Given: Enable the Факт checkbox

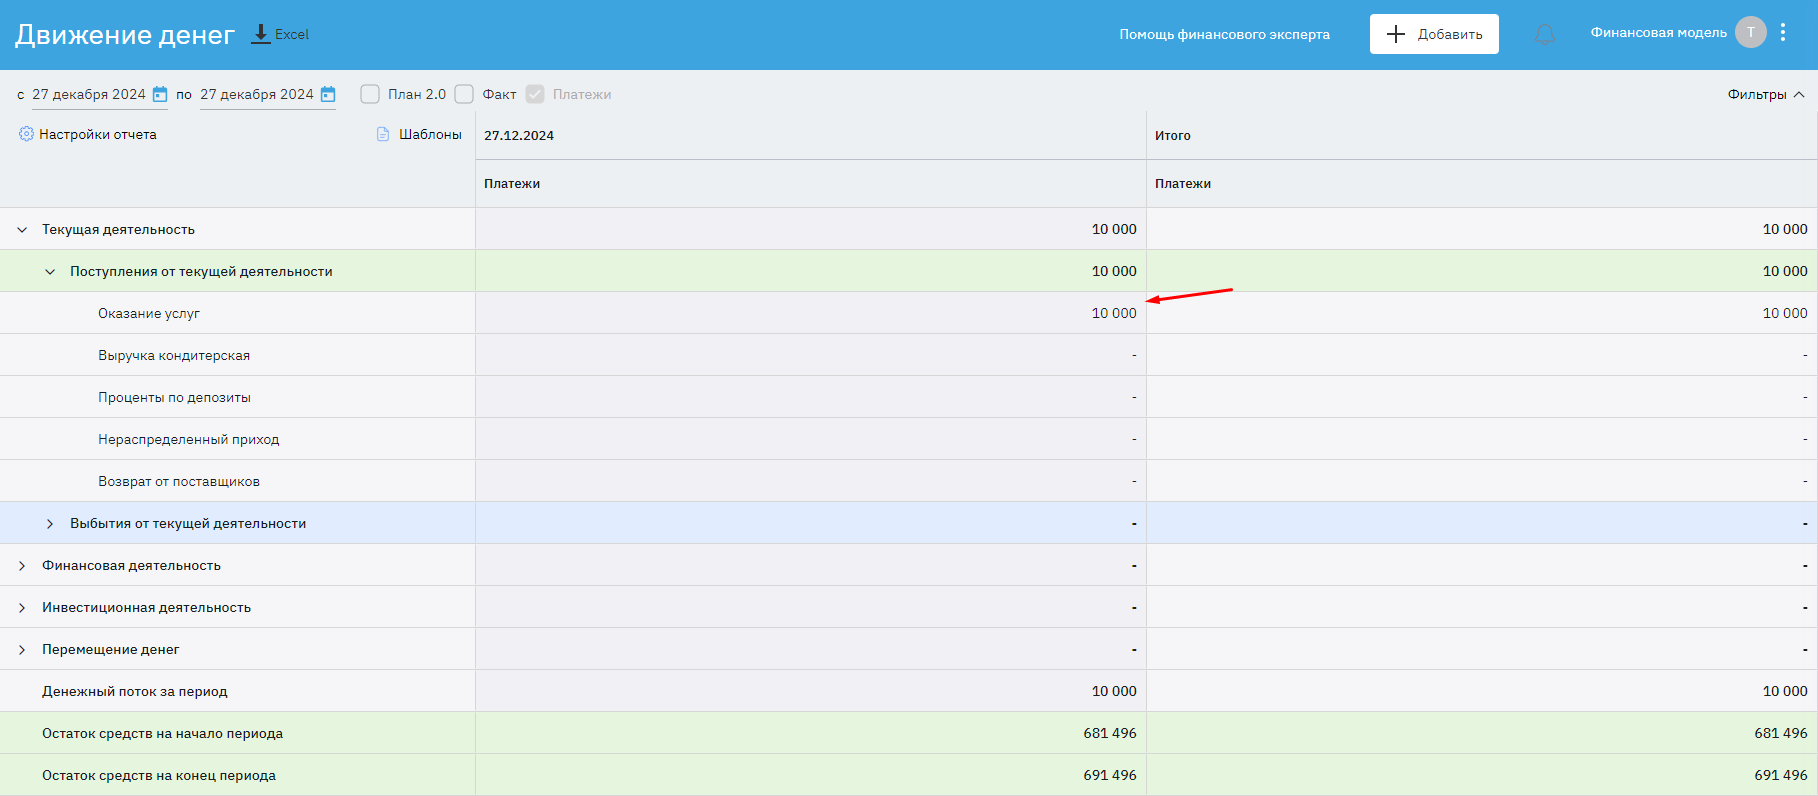Looking at the screenshot, I should pos(464,94).
